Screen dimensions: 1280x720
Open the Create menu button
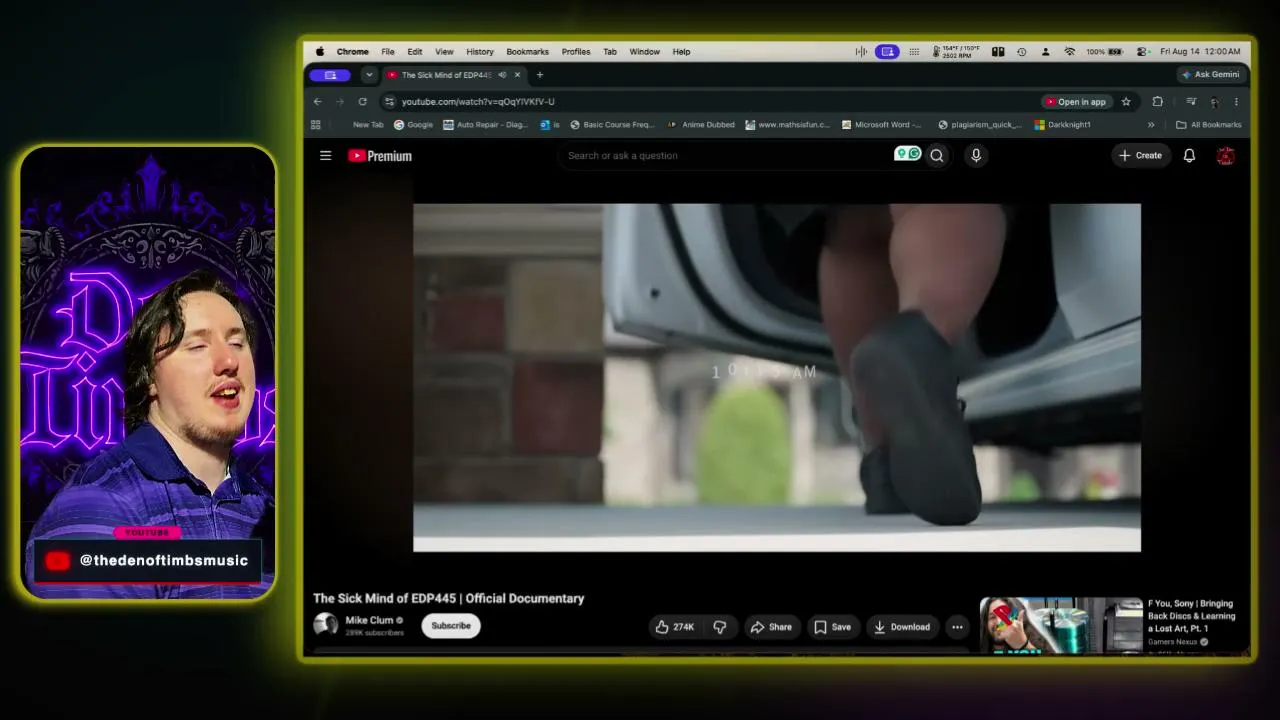[x=1140, y=155]
